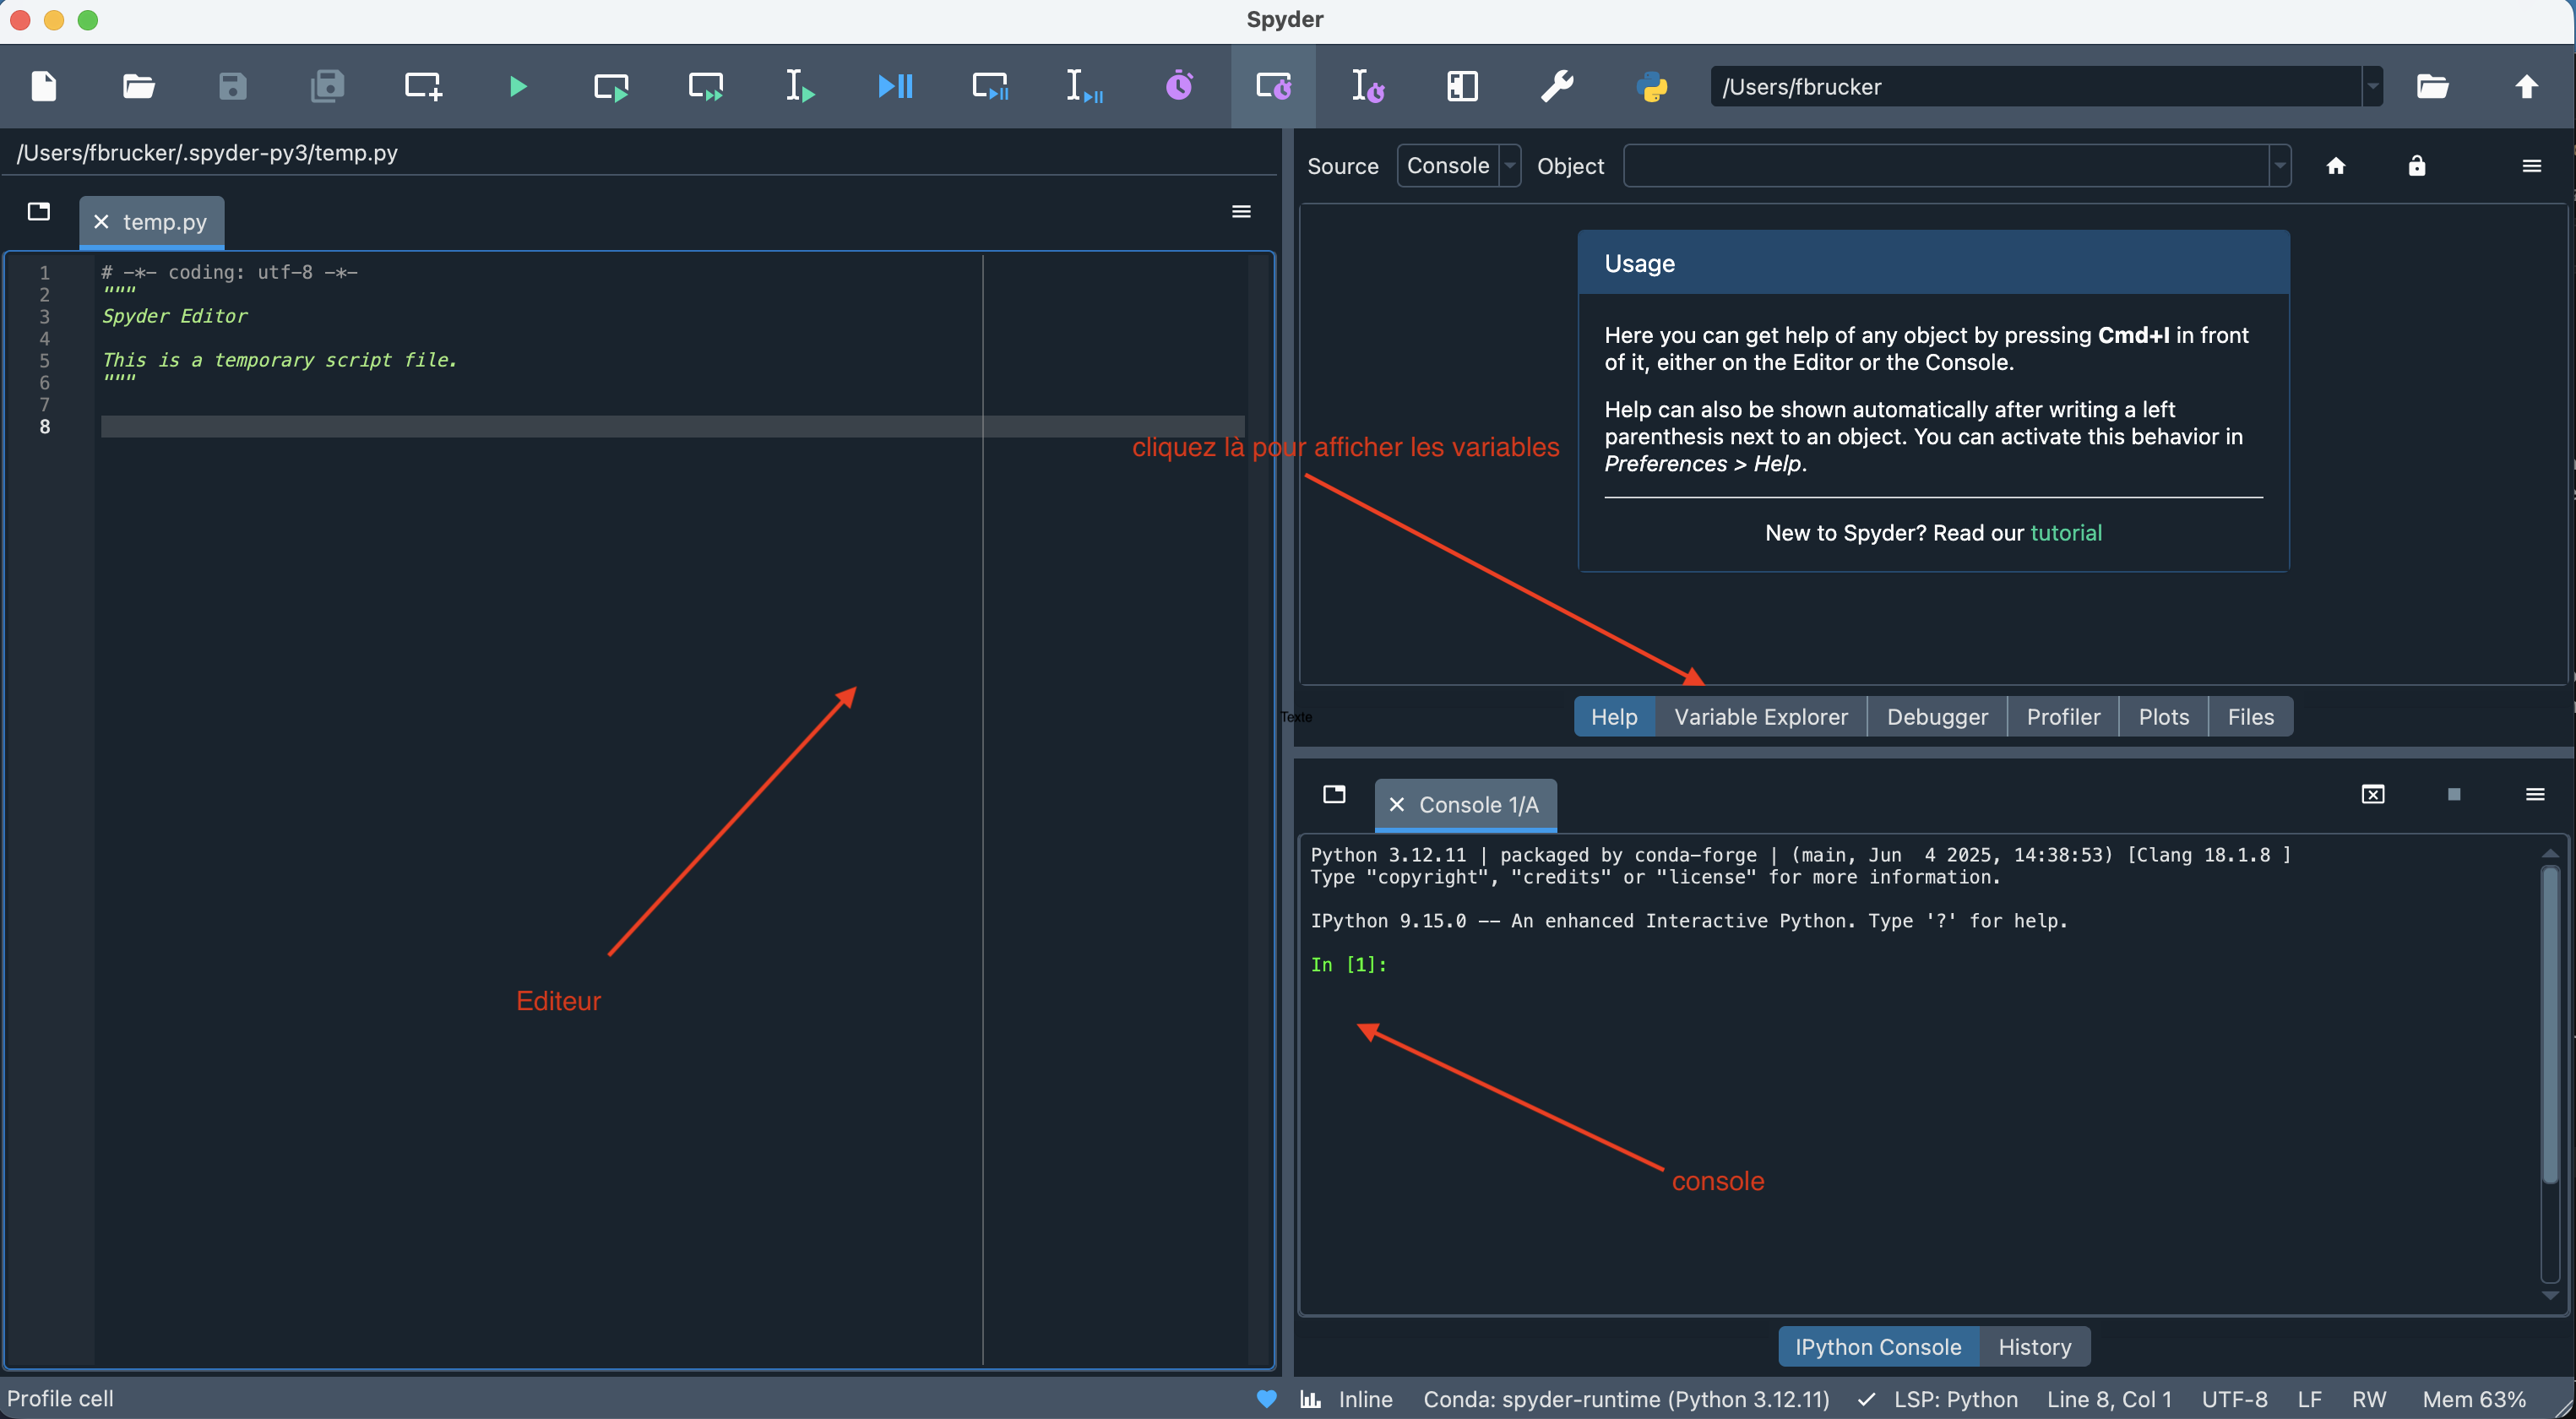The width and height of the screenshot is (2576, 1419).
Task: Expand the Object field dropdown arrow
Action: (x=2280, y=166)
